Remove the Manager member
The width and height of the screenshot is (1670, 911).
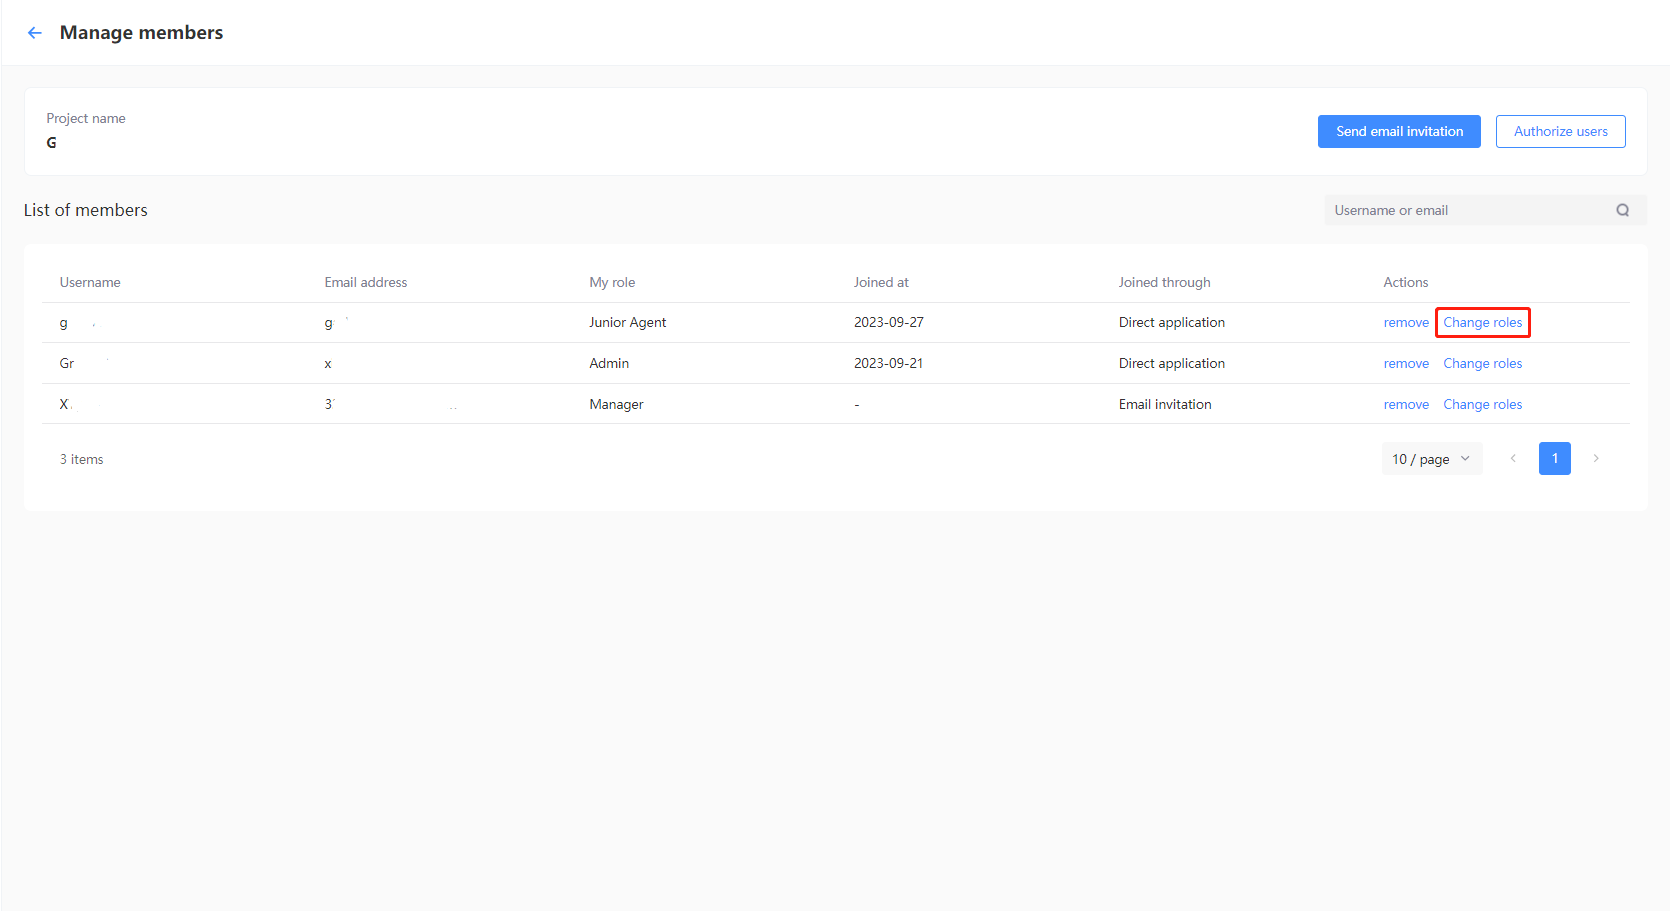(1406, 405)
